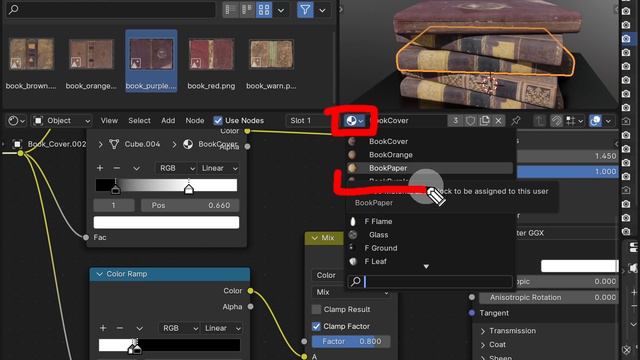
Task: Click the white ramp stop above Pos 0.660
Action: (189, 189)
